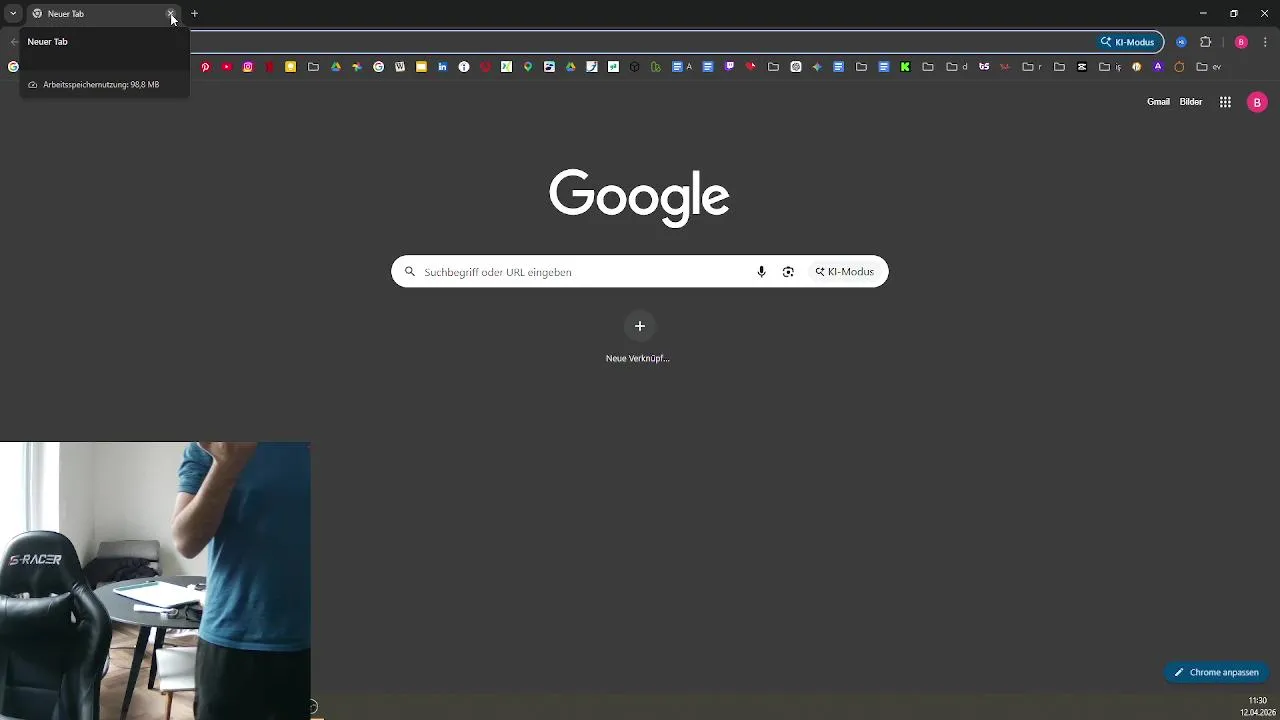Open the Instagram bookmark
The width and height of the screenshot is (1280, 720).
click(x=248, y=67)
